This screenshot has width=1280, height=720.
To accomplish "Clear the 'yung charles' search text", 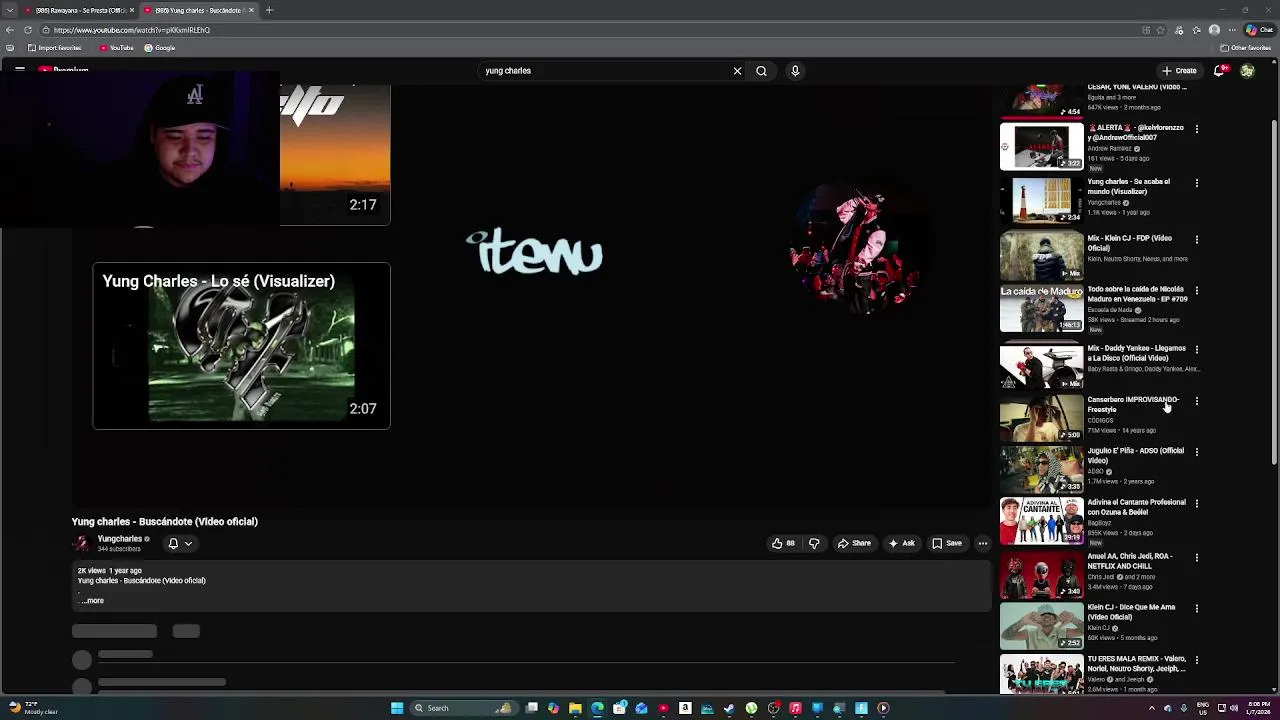I will point(737,71).
